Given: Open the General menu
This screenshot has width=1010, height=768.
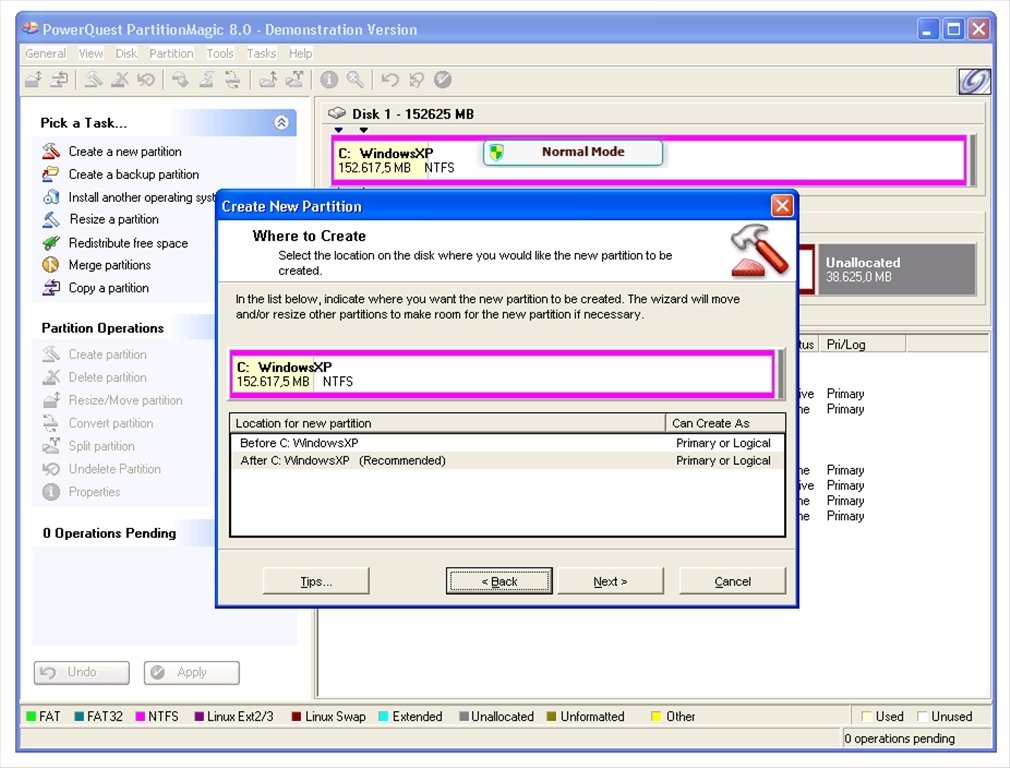Looking at the screenshot, I should point(45,53).
